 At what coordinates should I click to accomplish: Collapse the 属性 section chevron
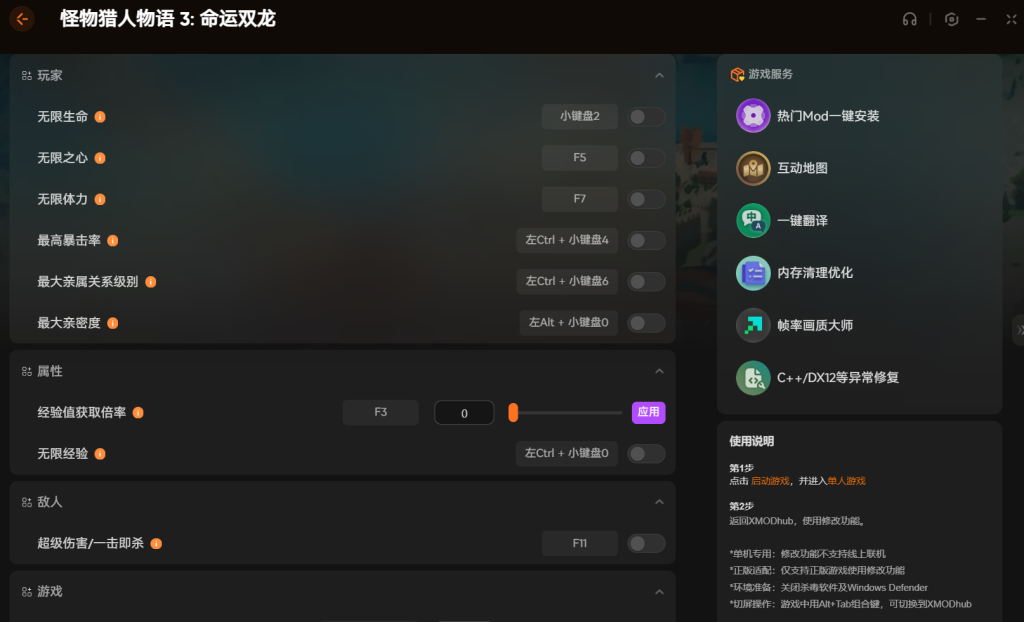[x=659, y=371]
